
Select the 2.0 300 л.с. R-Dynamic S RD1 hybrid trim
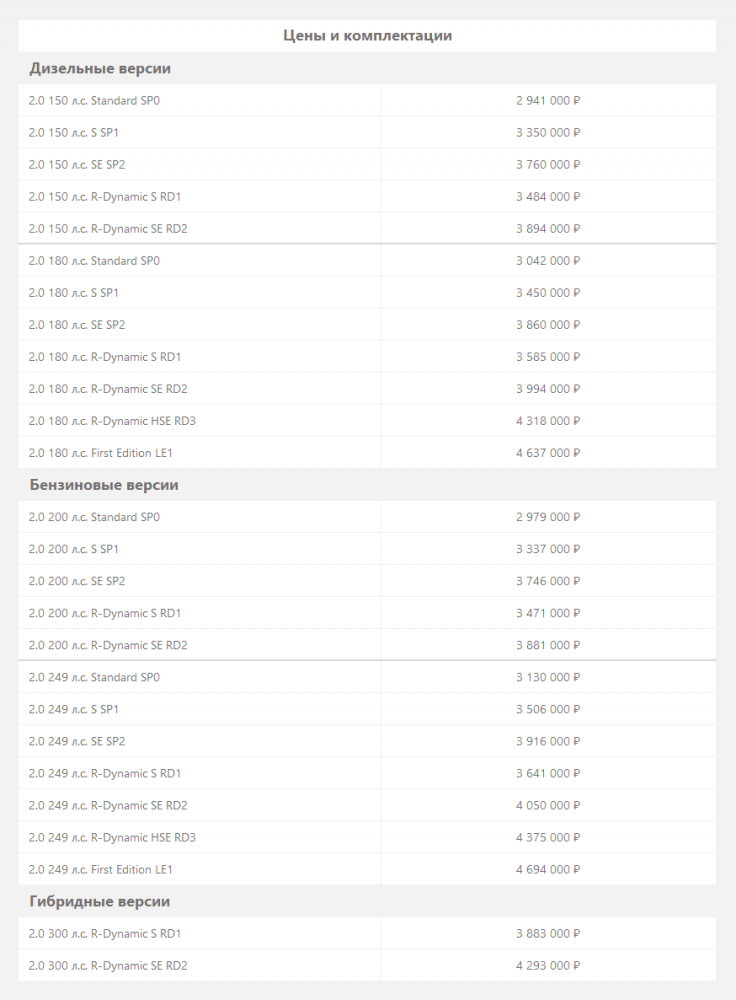coord(105,933)
